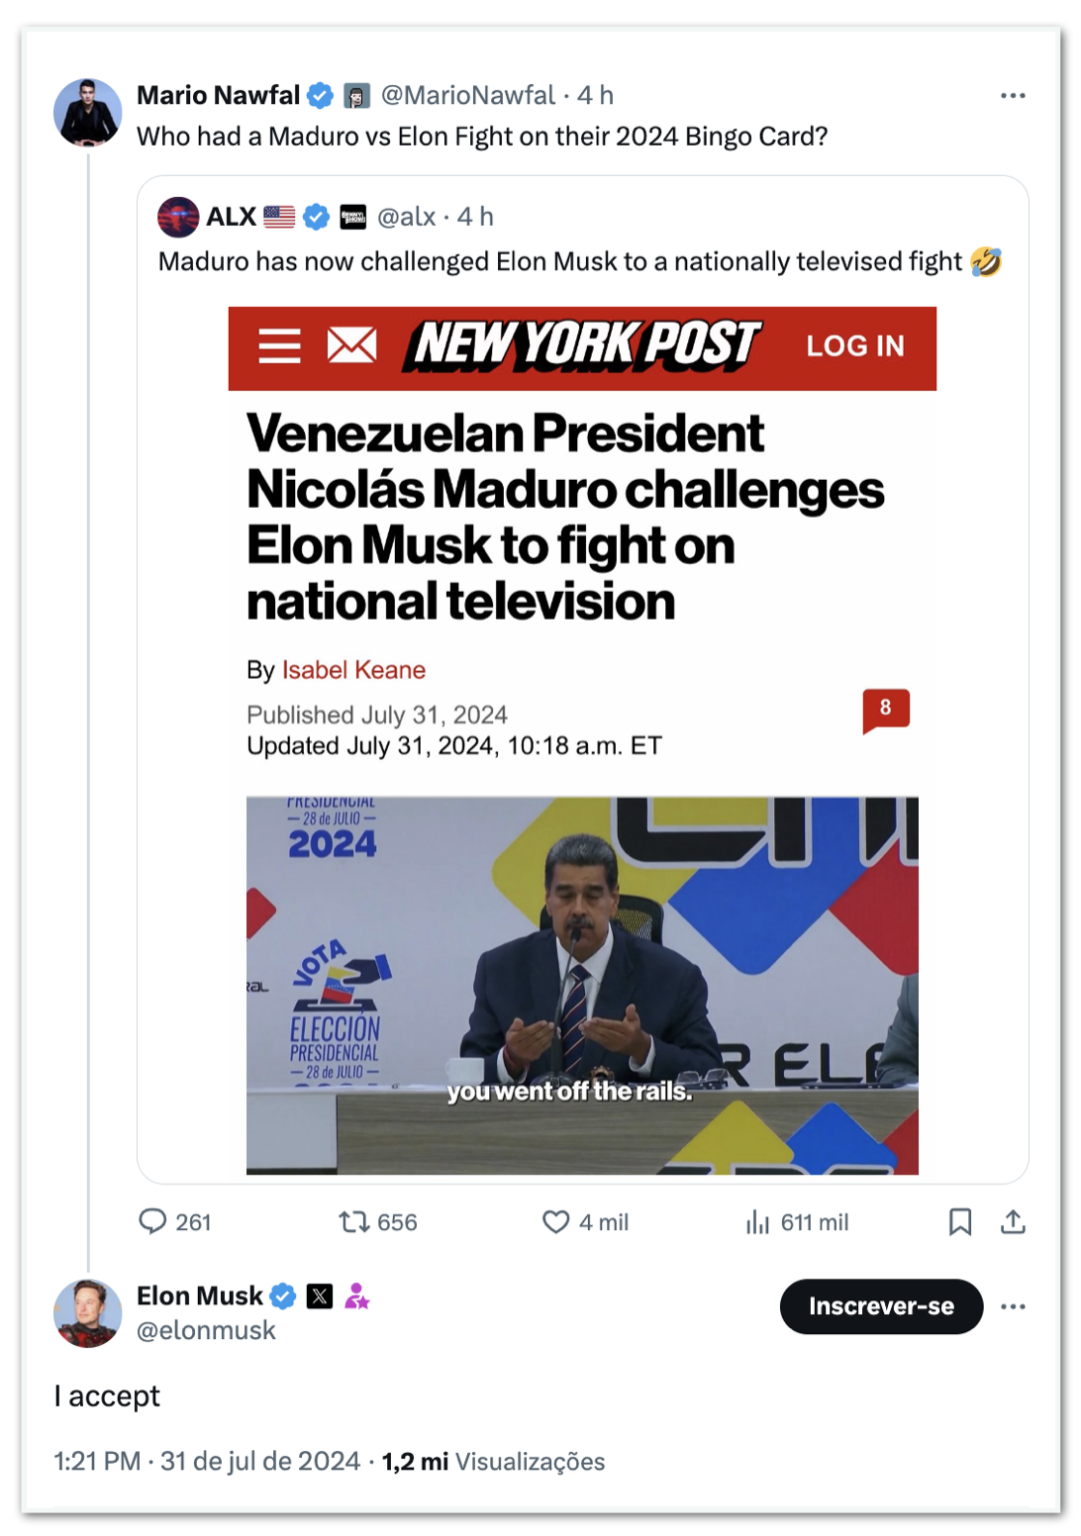This screenshot has width=1081, height=1536.
Task: Click the X affiliation badge beside Elon Musk
Action: (x=320, y=1296)
